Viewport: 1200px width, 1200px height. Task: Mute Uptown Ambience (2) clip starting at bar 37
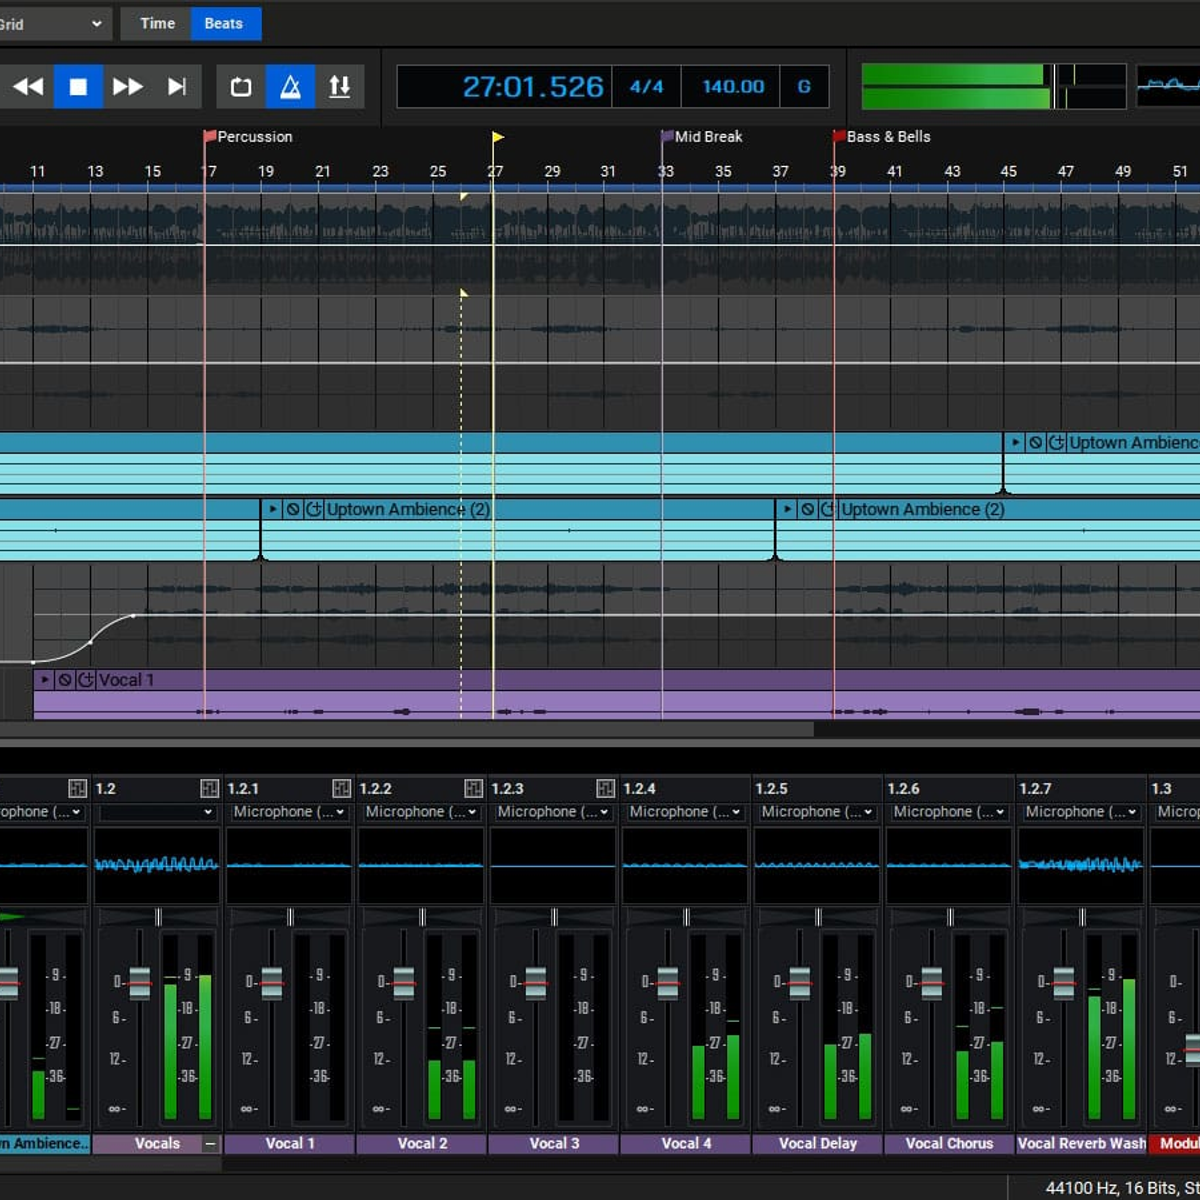coord(808,509)
